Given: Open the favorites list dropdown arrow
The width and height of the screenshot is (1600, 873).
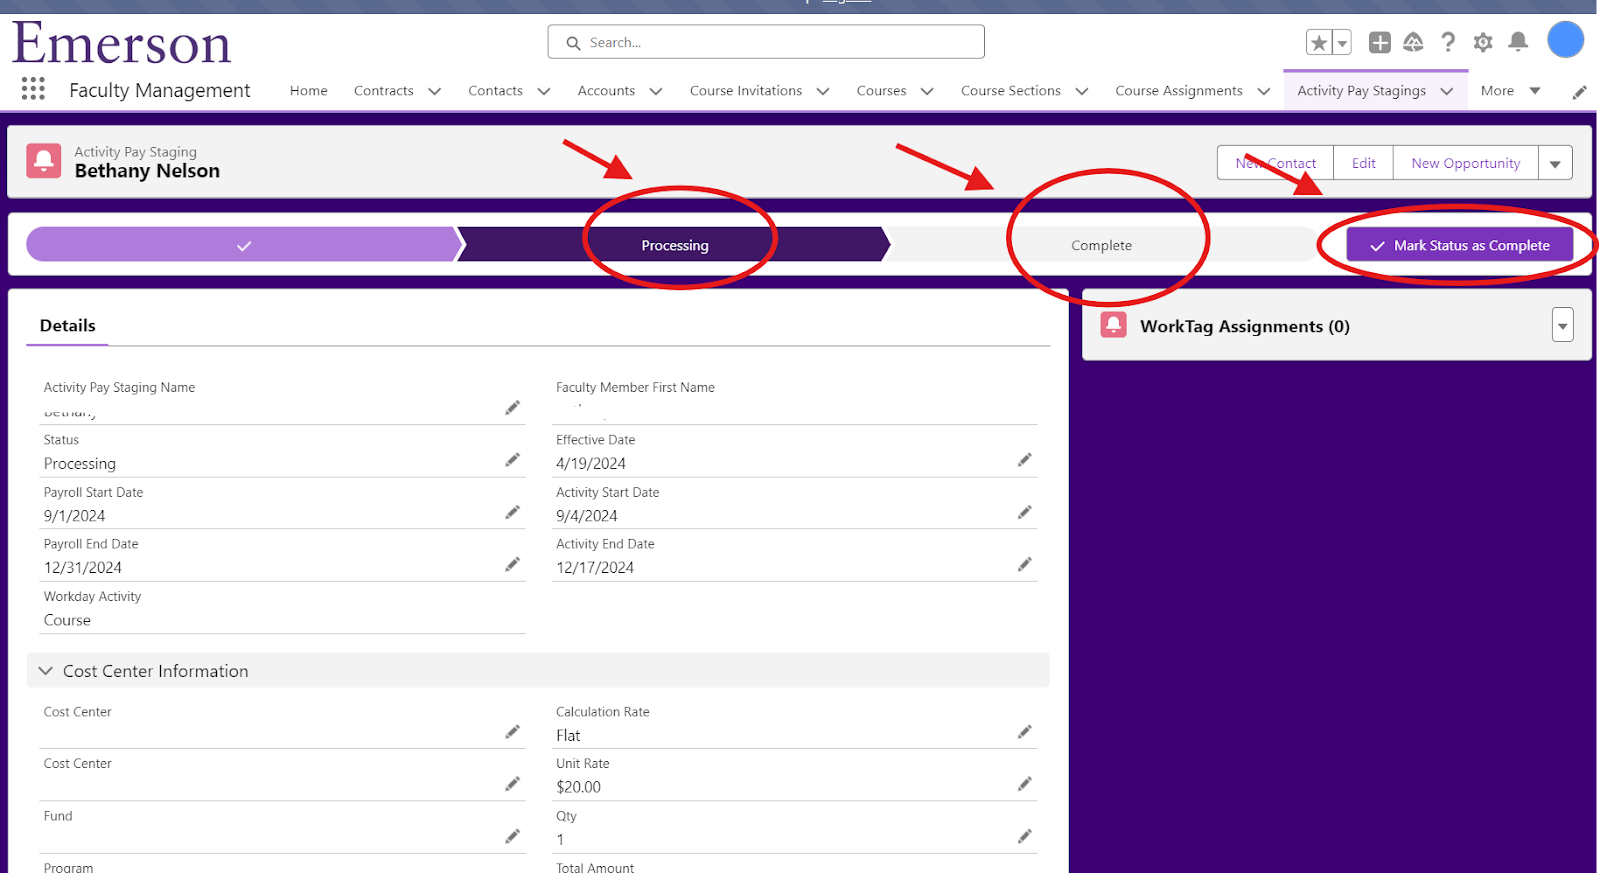Looking at the screenshot, I should pyautogui.click(x=1342, y=42).
